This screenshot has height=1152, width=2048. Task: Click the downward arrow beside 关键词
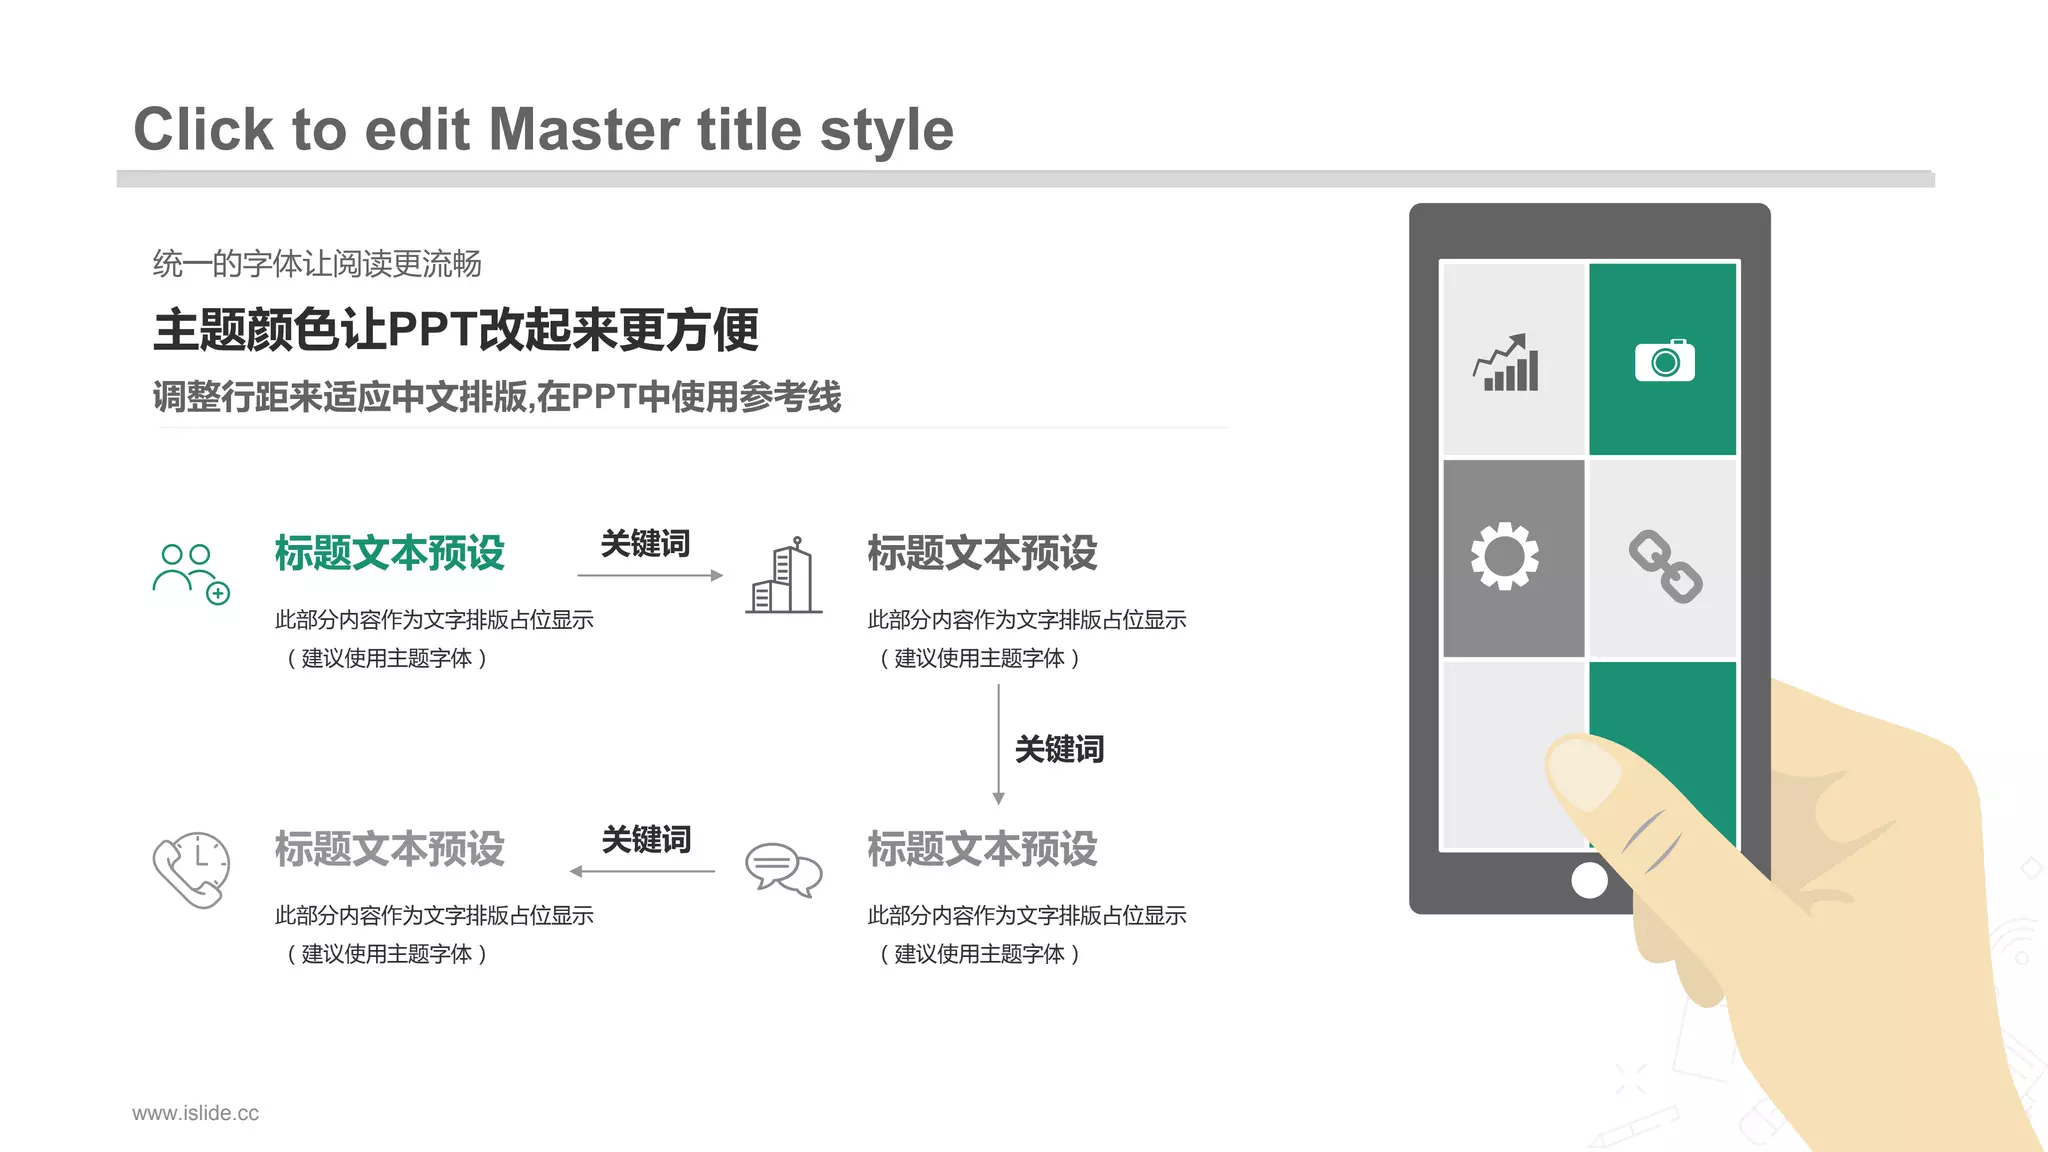[998, 745]
